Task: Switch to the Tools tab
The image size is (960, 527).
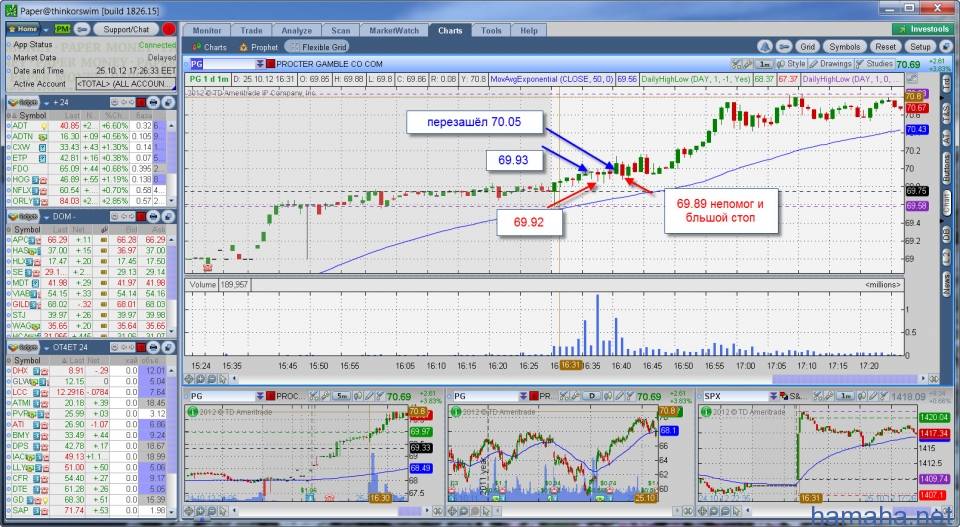Action: point(490,31)
